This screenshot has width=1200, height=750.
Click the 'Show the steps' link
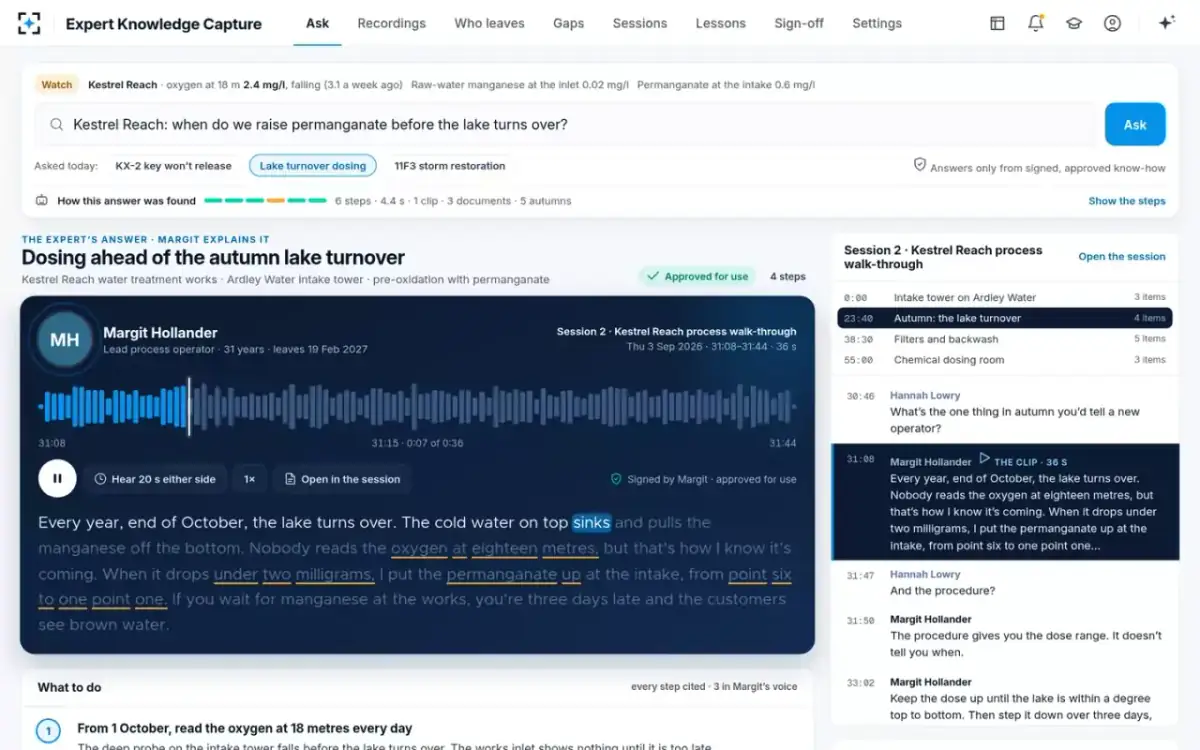[1127, 201]
